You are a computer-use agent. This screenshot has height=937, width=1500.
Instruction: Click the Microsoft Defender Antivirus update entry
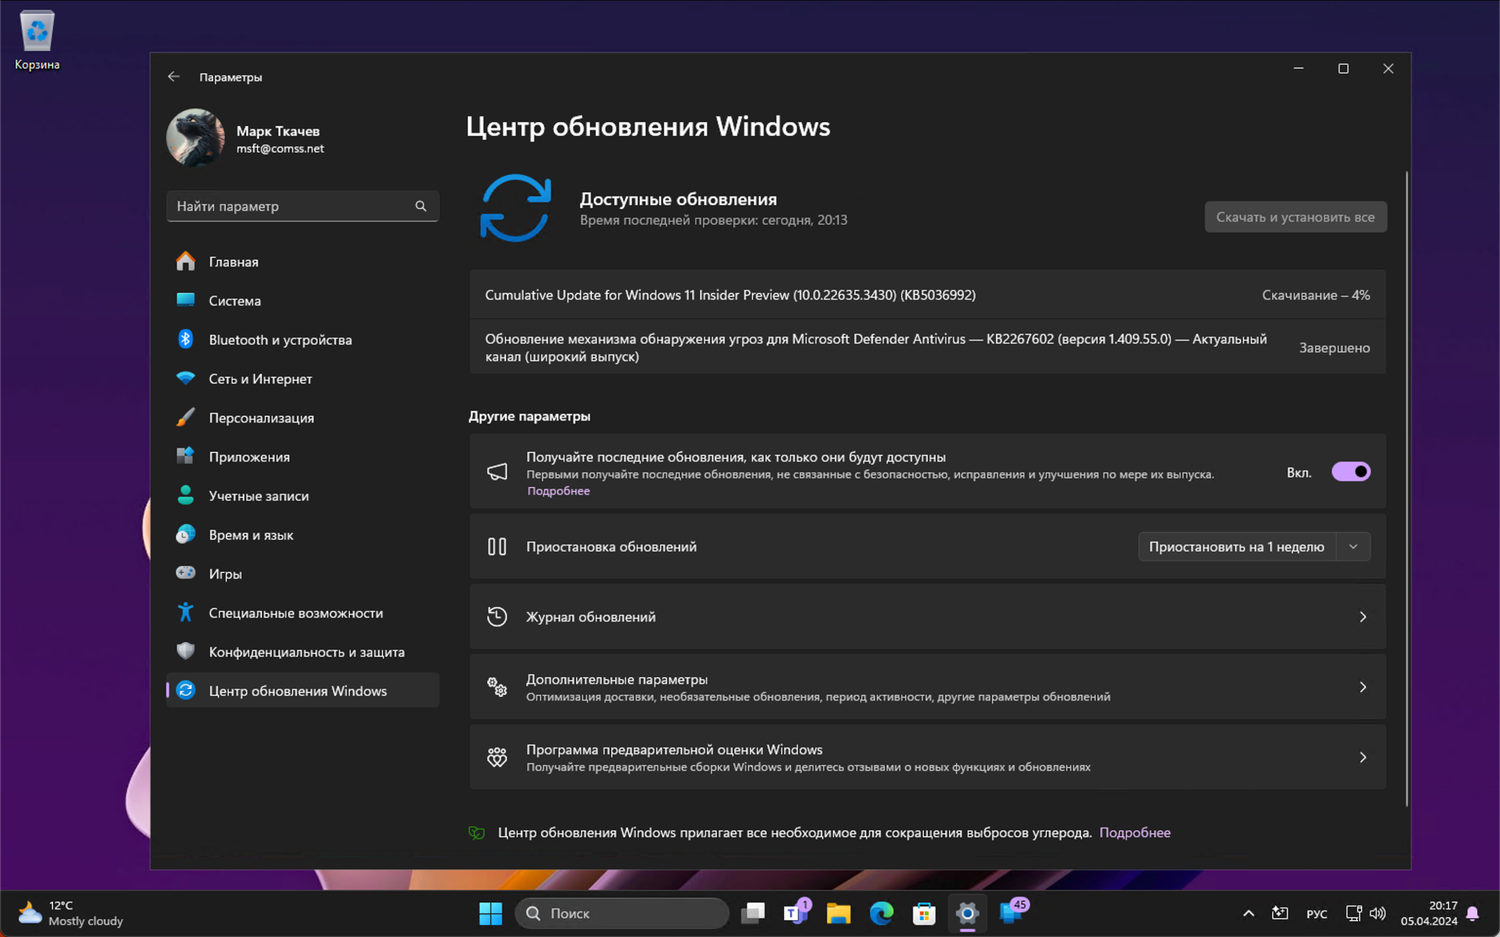[928, 347]
